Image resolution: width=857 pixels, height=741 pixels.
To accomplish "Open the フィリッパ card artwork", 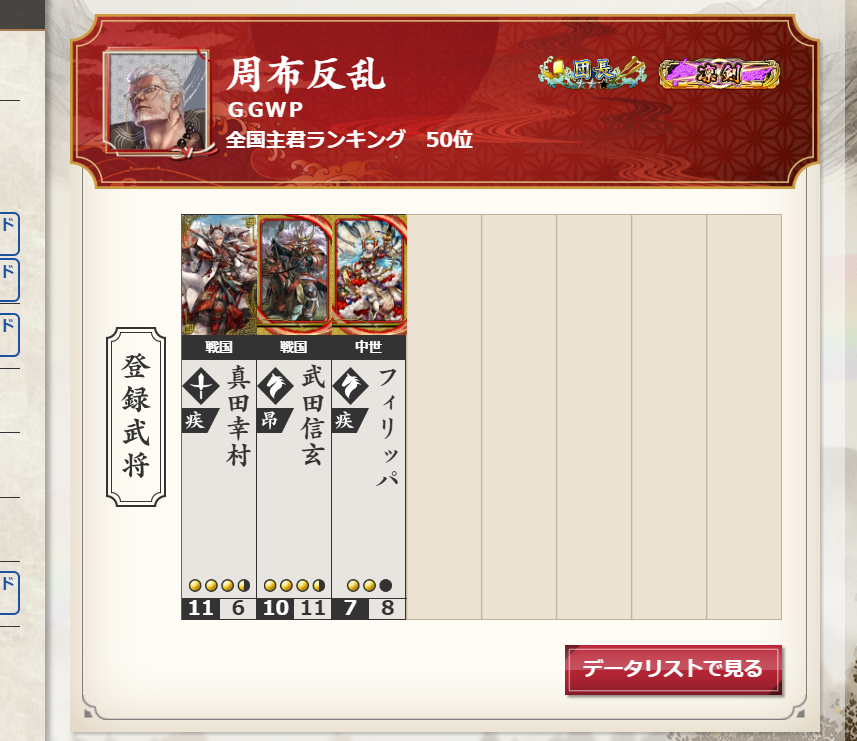I will click(369, 275).
